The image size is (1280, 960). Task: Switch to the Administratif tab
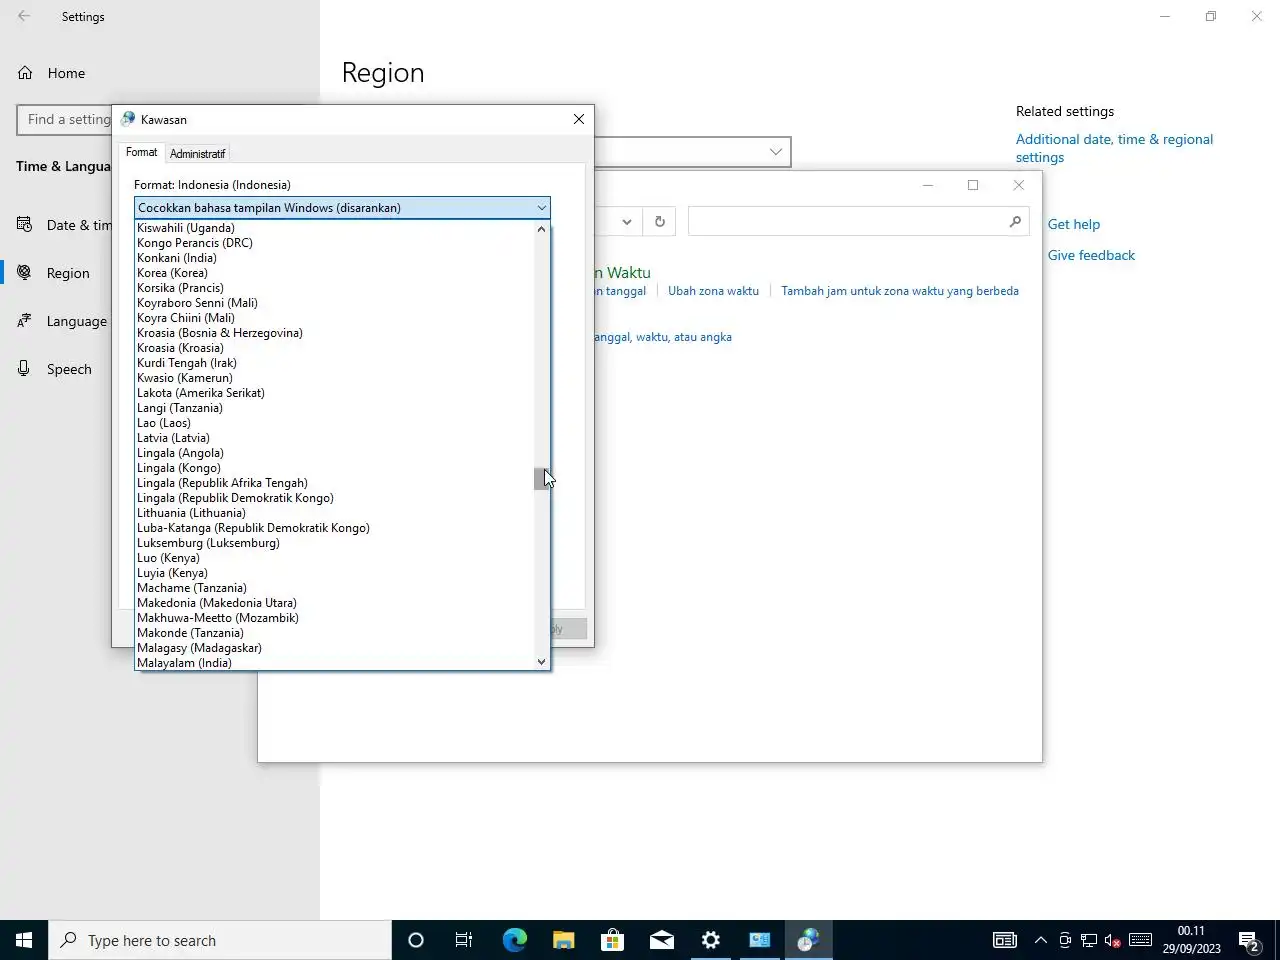197,154
